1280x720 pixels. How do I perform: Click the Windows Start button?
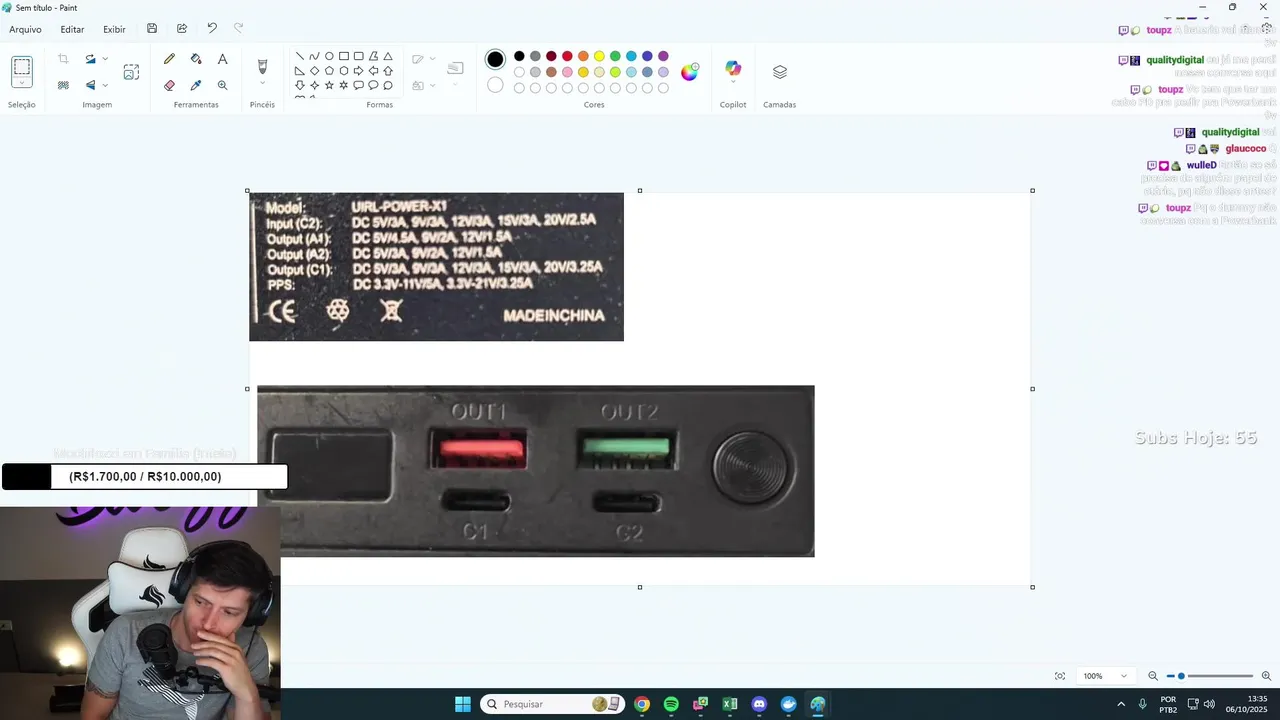463,704
